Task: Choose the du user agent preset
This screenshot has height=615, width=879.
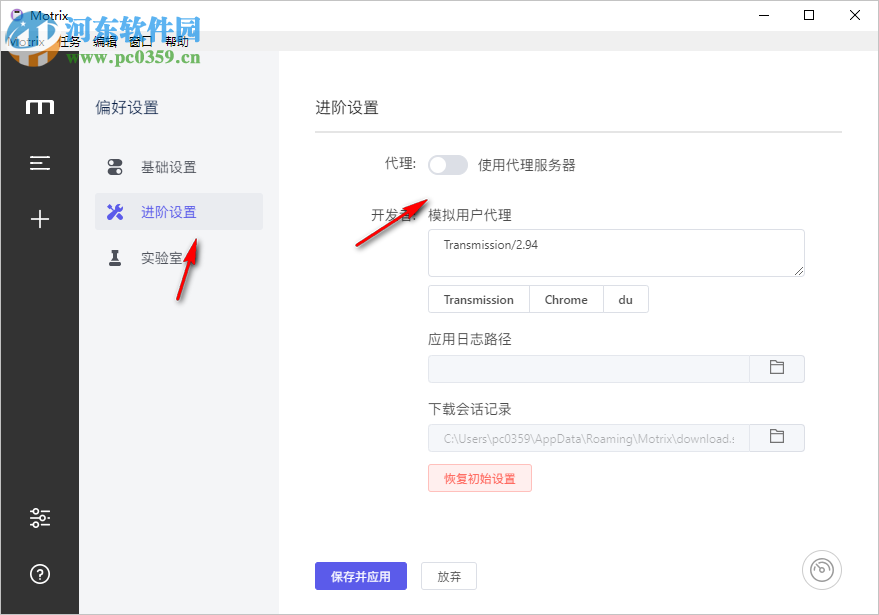Action: (626, 299)
